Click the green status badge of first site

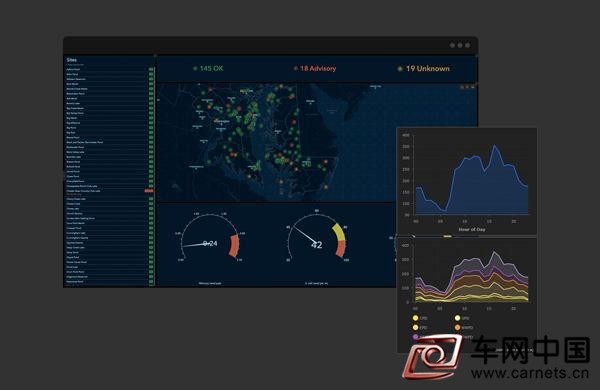(x=151, y=69)
